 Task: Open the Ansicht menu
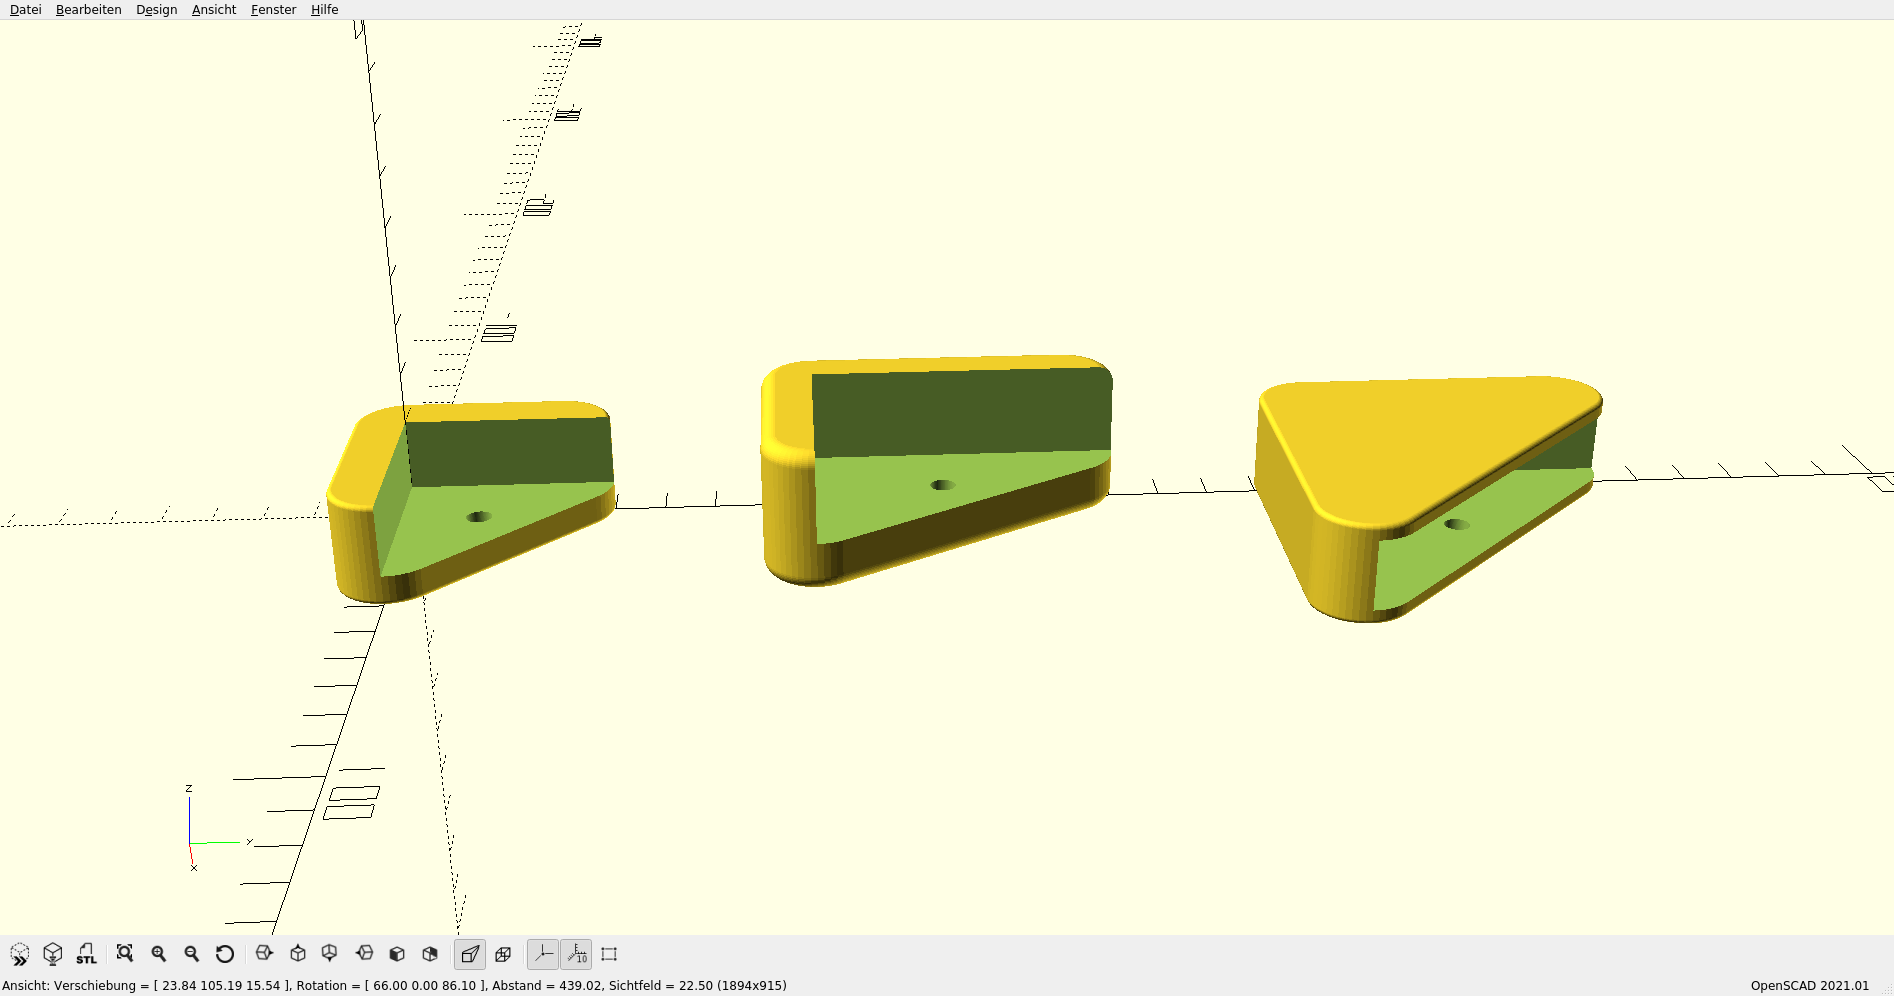tap(214, 10)
